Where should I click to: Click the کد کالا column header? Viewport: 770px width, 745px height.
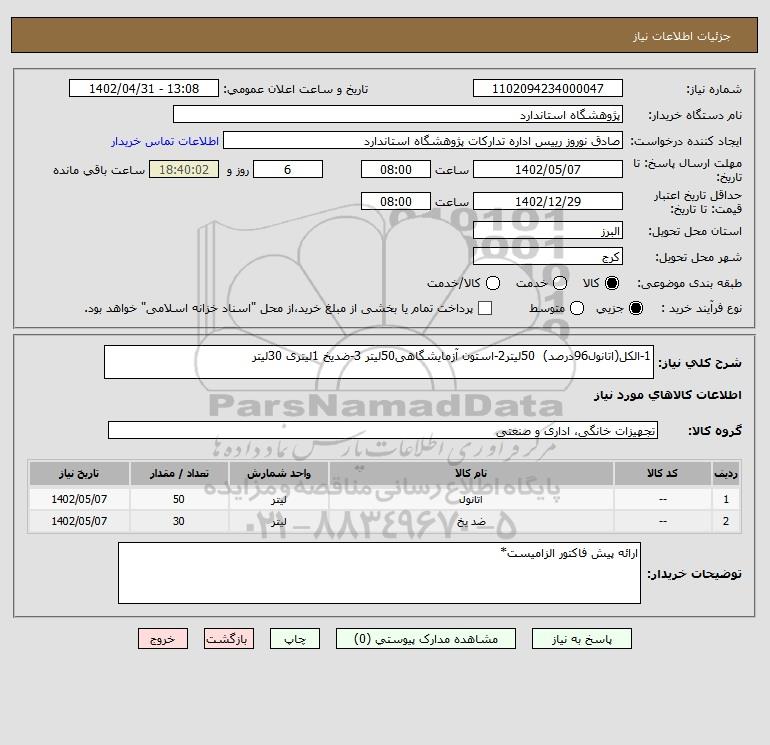(x=662, y=473)
